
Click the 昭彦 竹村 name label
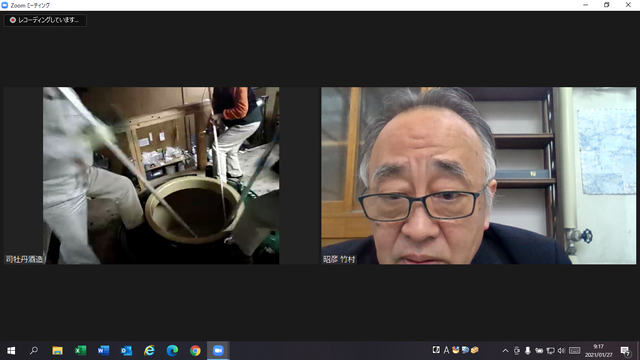[x=339, y=259]
